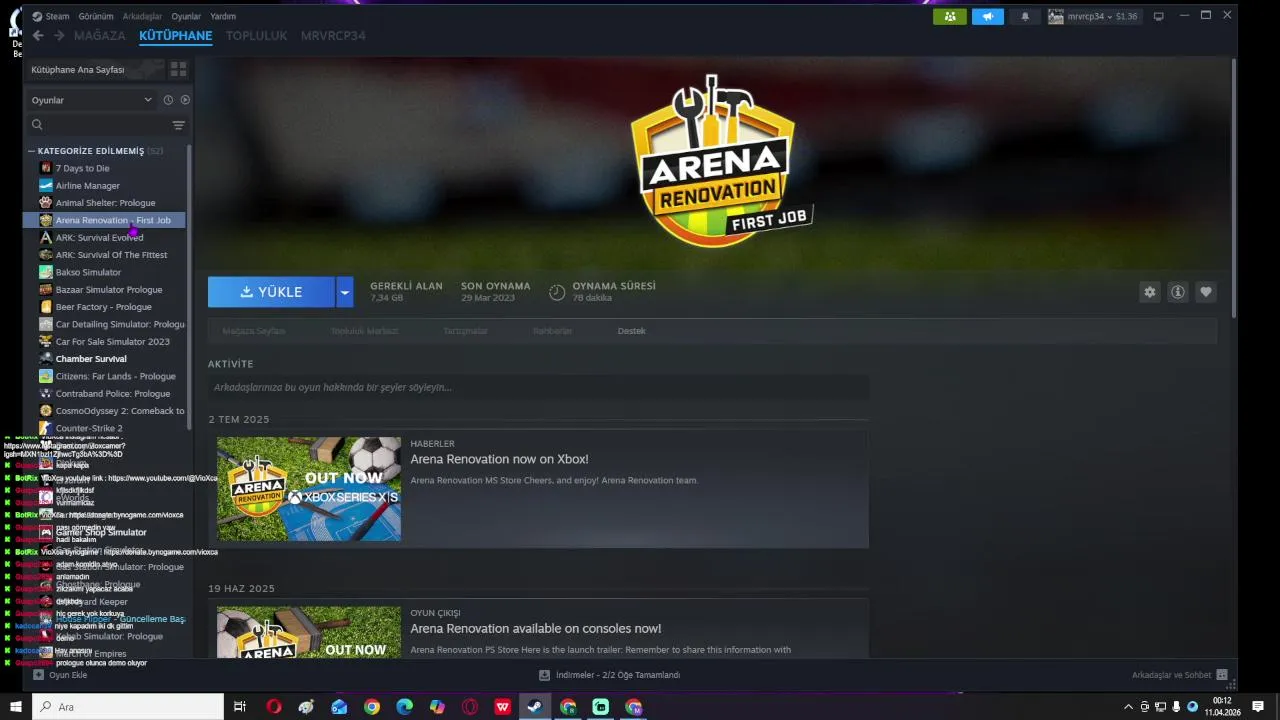1280x720 pixels.
Task: Open Steam from the Windows taskbar
Action: point(535,707)
